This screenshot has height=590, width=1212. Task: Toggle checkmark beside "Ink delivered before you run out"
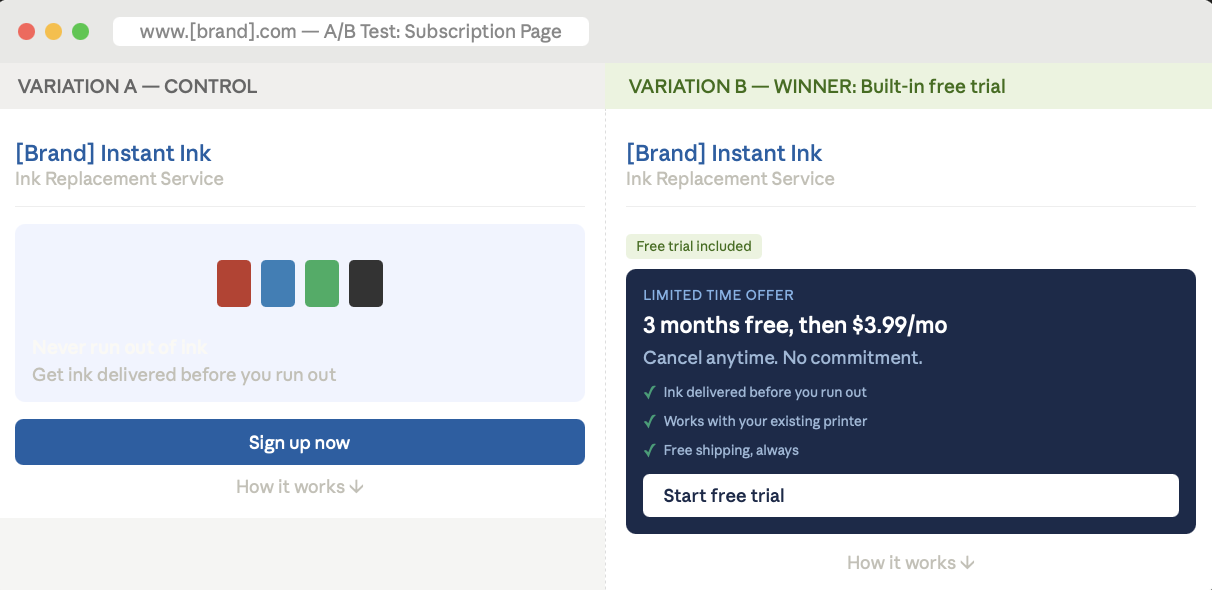click(650, 392)
